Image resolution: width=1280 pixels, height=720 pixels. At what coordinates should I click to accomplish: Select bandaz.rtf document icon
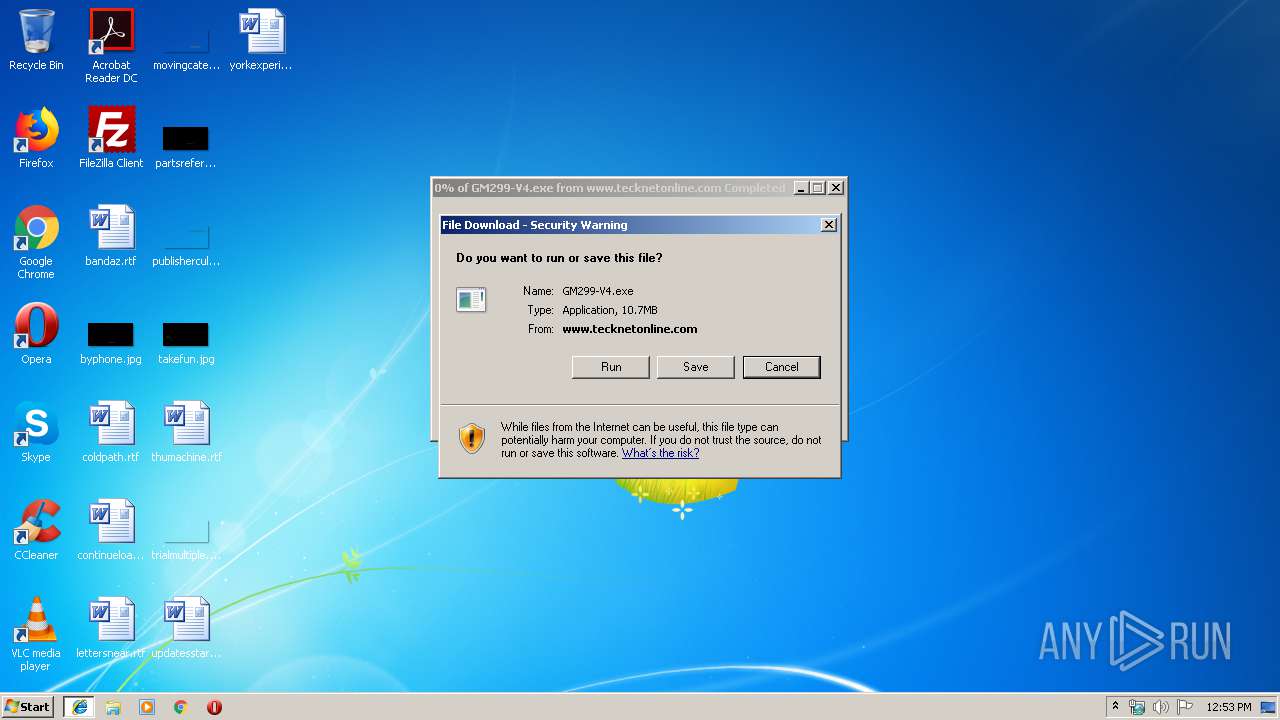point(111,236)
